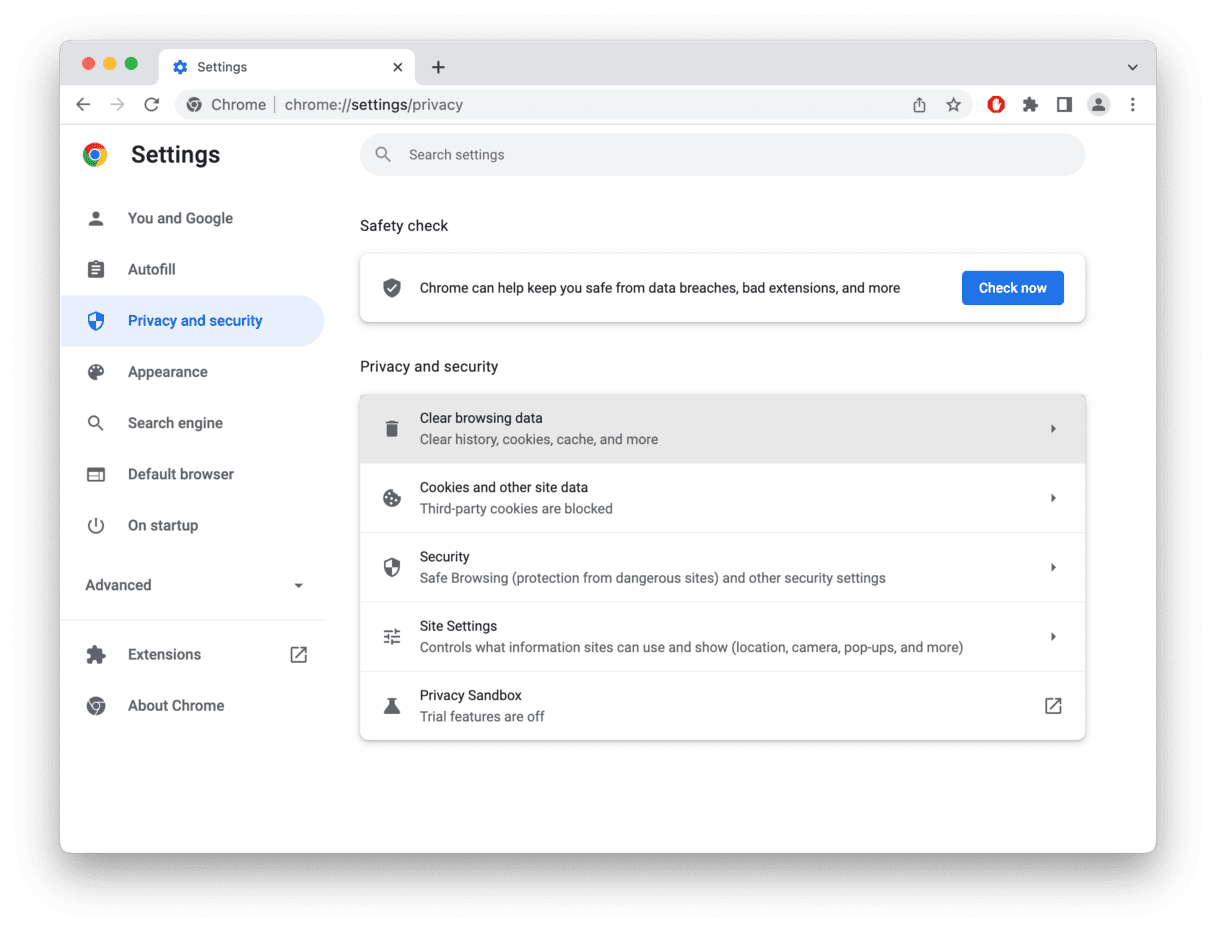Select Appearance in the sidebar

click(167, 372)
